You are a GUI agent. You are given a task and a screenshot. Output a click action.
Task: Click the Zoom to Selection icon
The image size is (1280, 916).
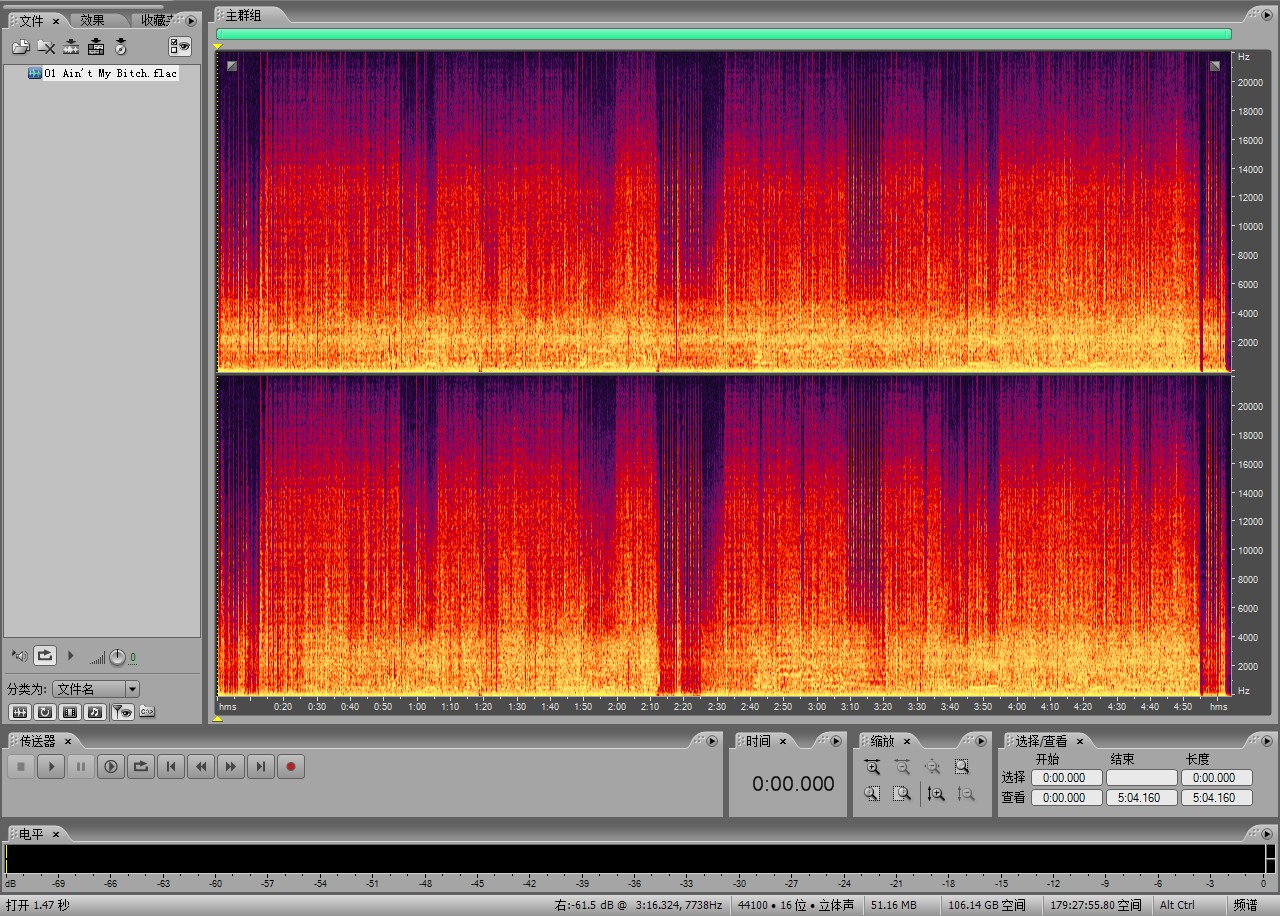(962, 767)
